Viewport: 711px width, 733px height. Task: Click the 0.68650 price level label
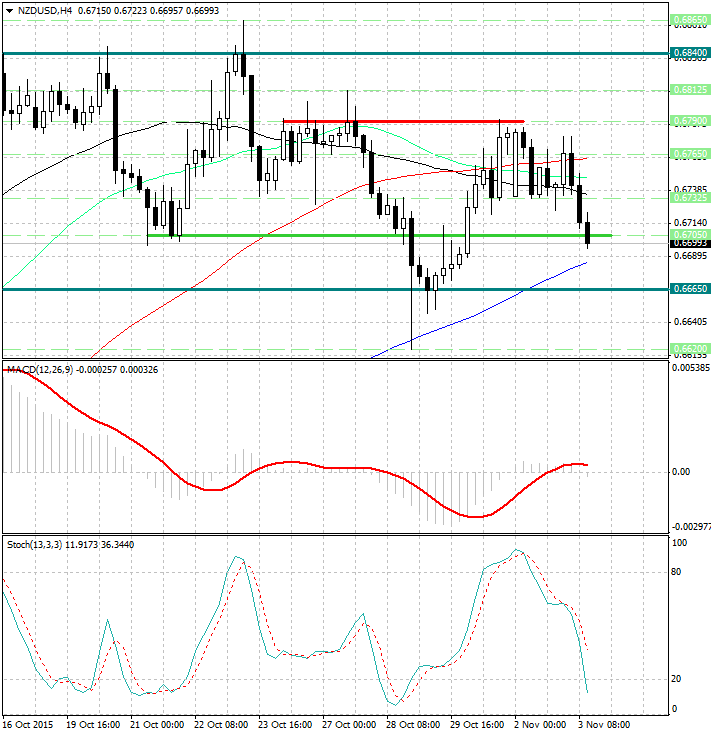tap(690, 20)
